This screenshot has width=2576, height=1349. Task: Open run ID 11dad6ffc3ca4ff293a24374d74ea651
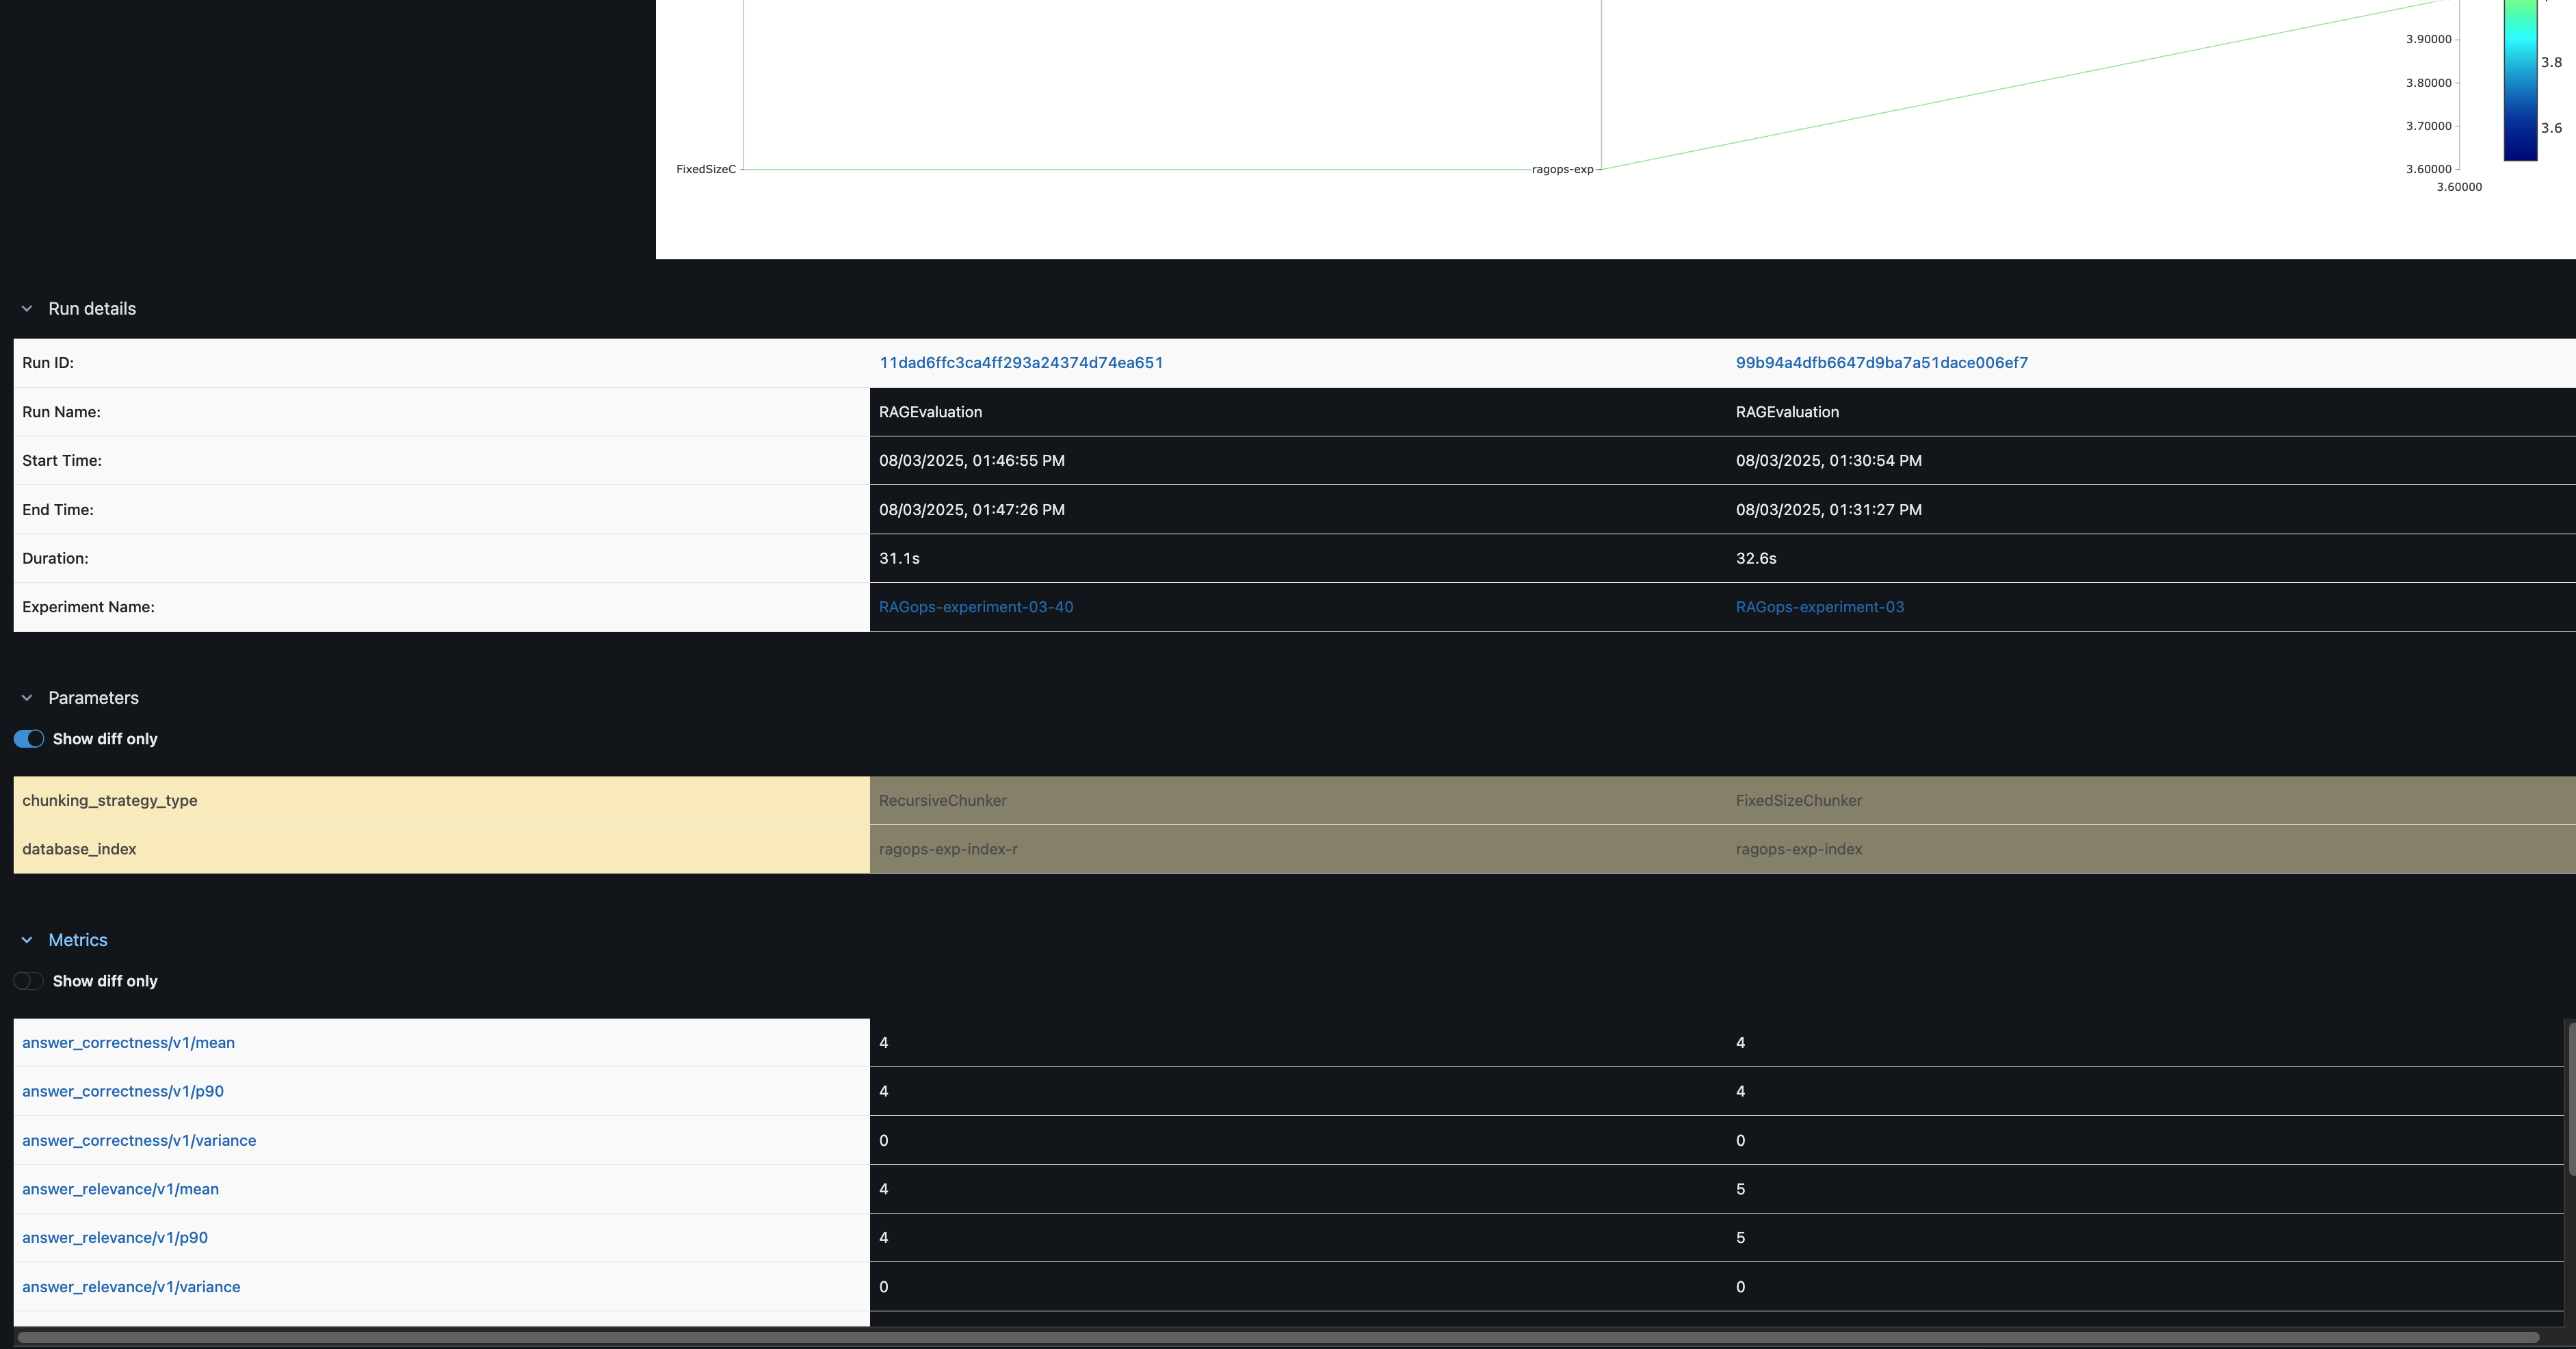point(1021,363)
